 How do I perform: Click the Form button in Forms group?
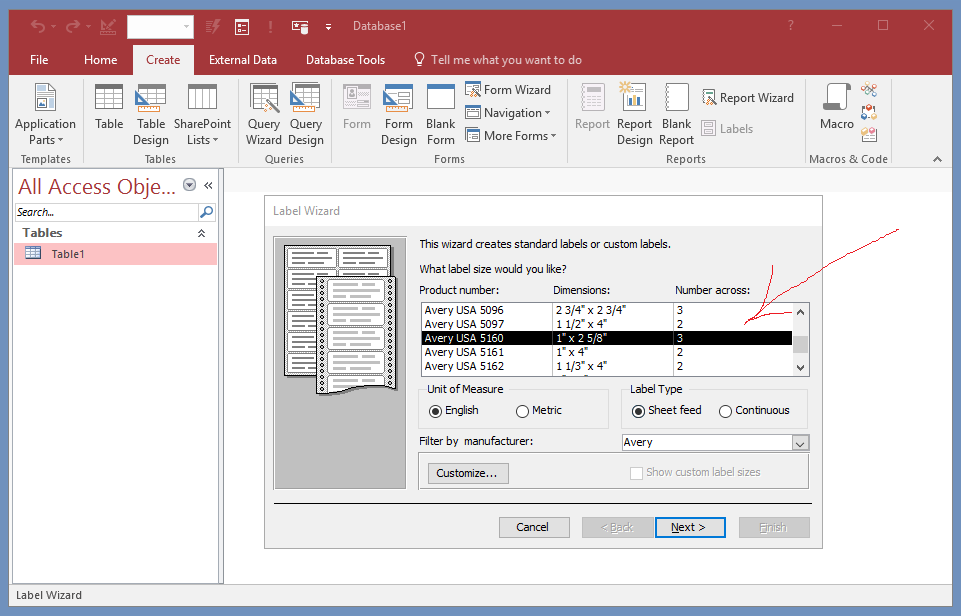[x=357, y=108]
